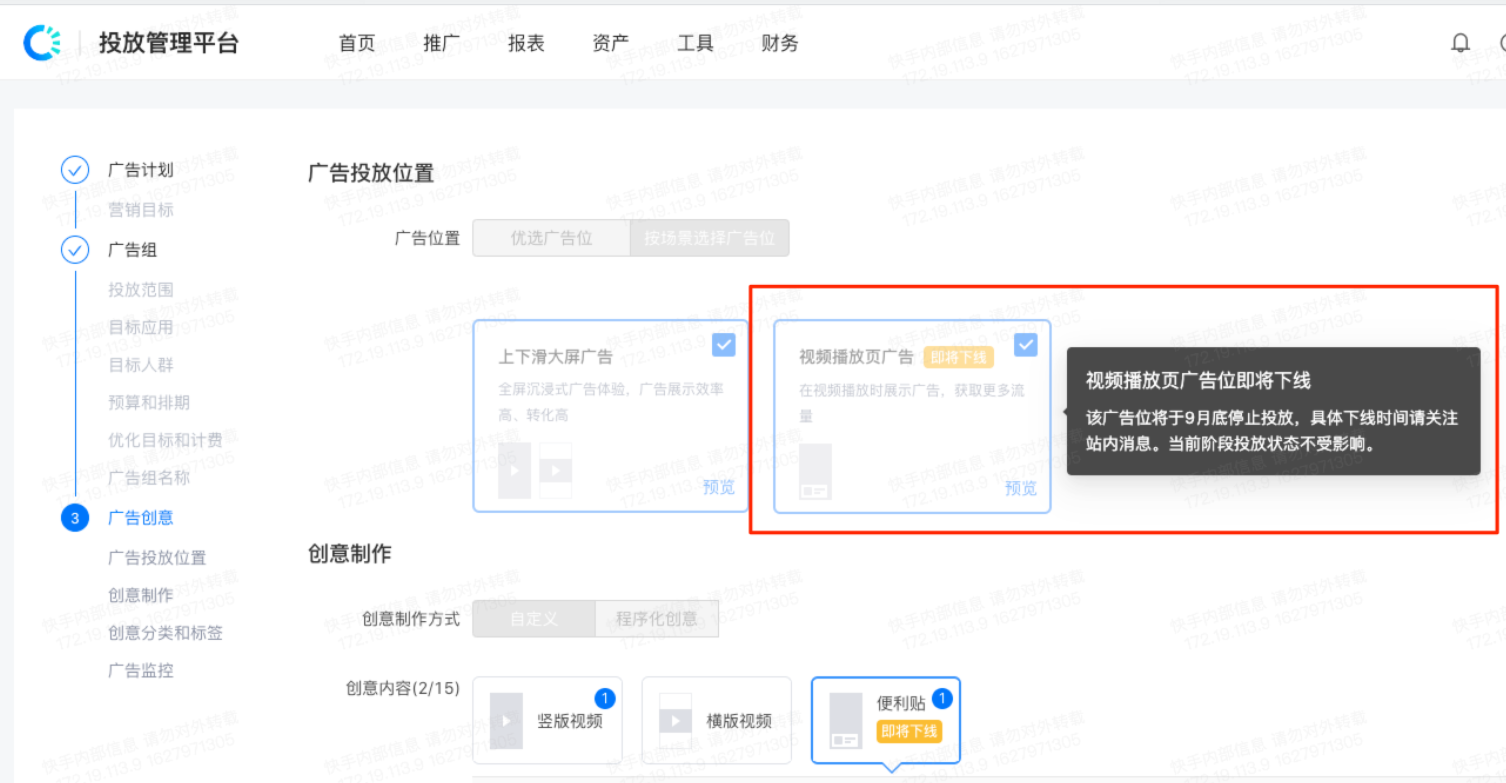Click the notification bell icon
This screenshot has height=783, width=1506.
pyautogui.click(x=1460, y=42)
